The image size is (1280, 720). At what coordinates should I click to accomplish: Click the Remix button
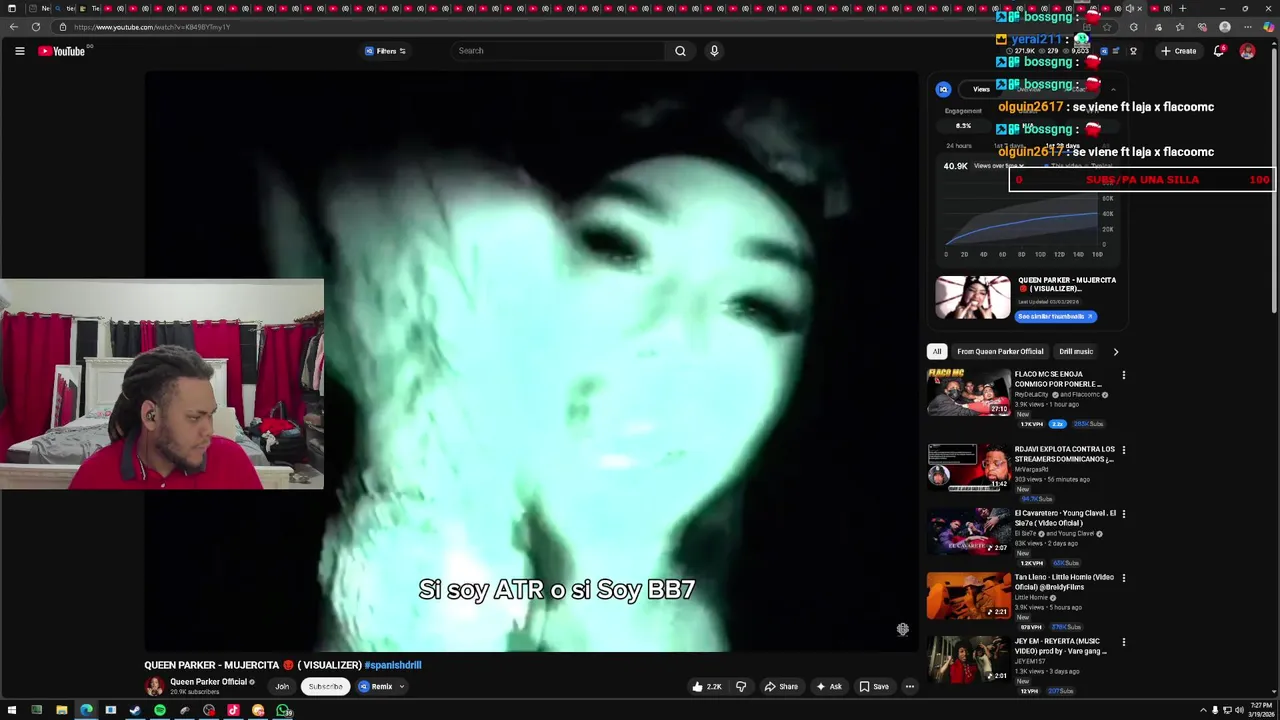[x=376, y=687]
